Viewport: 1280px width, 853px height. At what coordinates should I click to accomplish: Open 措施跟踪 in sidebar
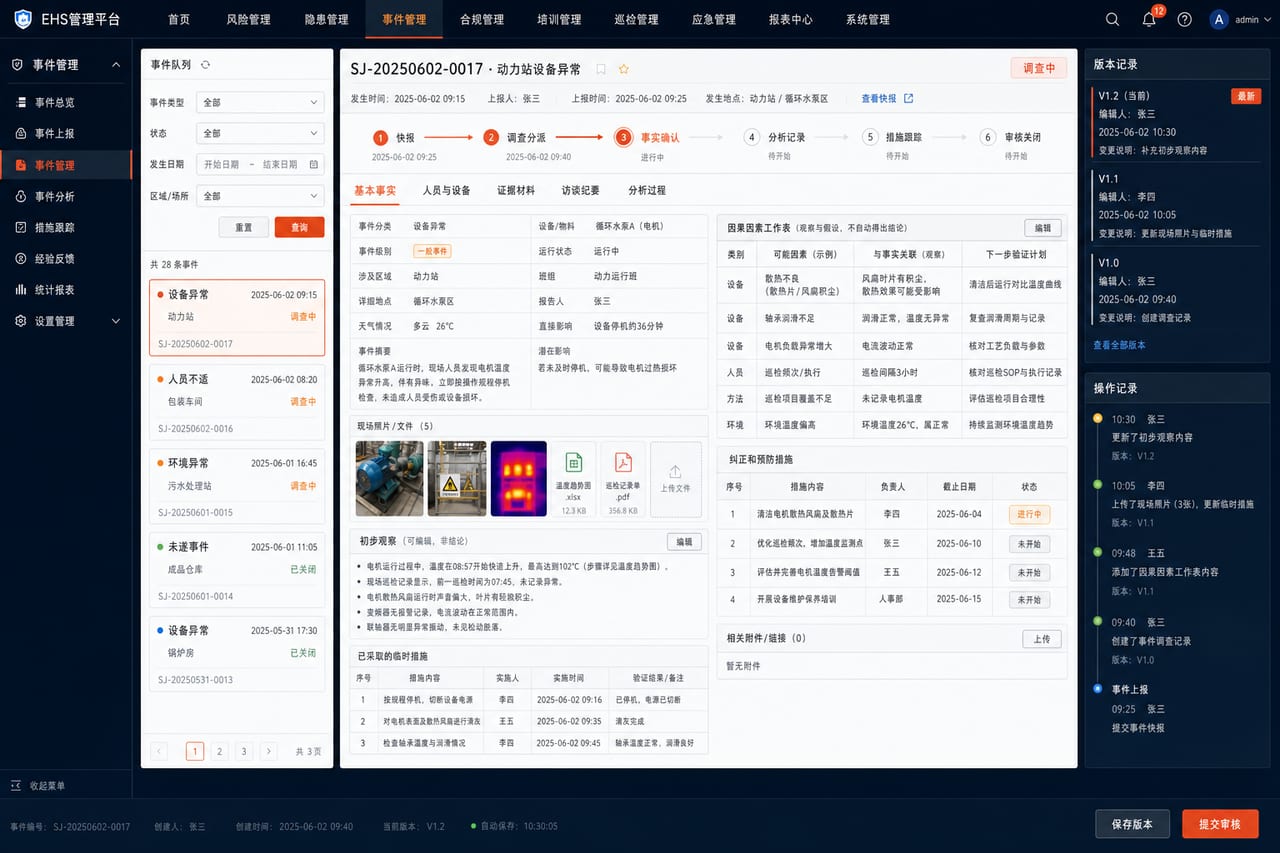coord(54,227)
